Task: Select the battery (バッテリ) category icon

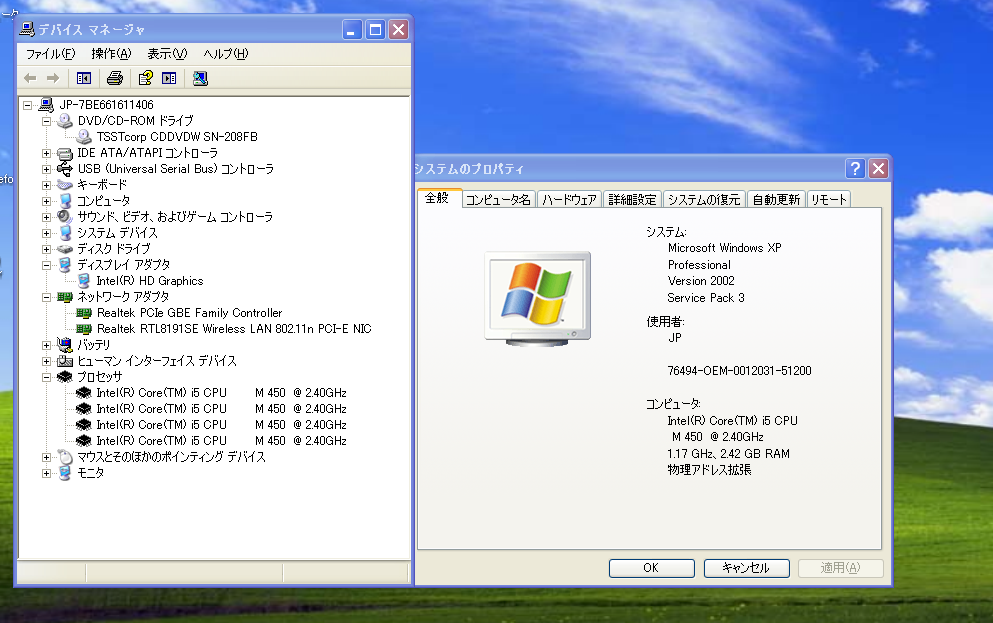Action: tap(65, 344)
